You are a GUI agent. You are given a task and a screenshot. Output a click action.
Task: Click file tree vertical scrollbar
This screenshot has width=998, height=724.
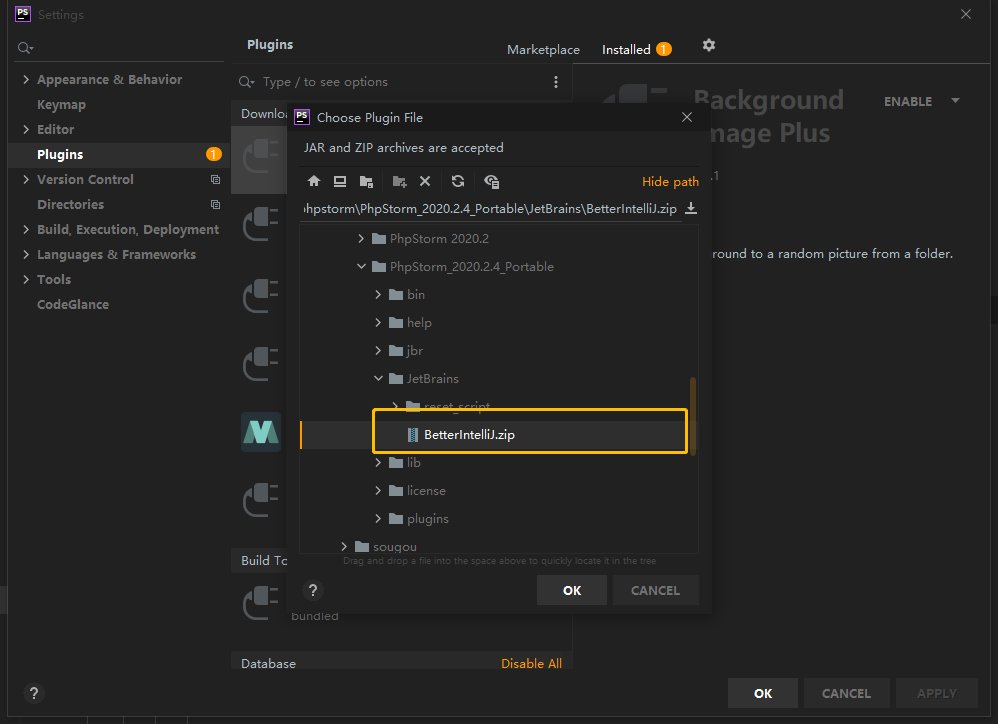point(692,416)
